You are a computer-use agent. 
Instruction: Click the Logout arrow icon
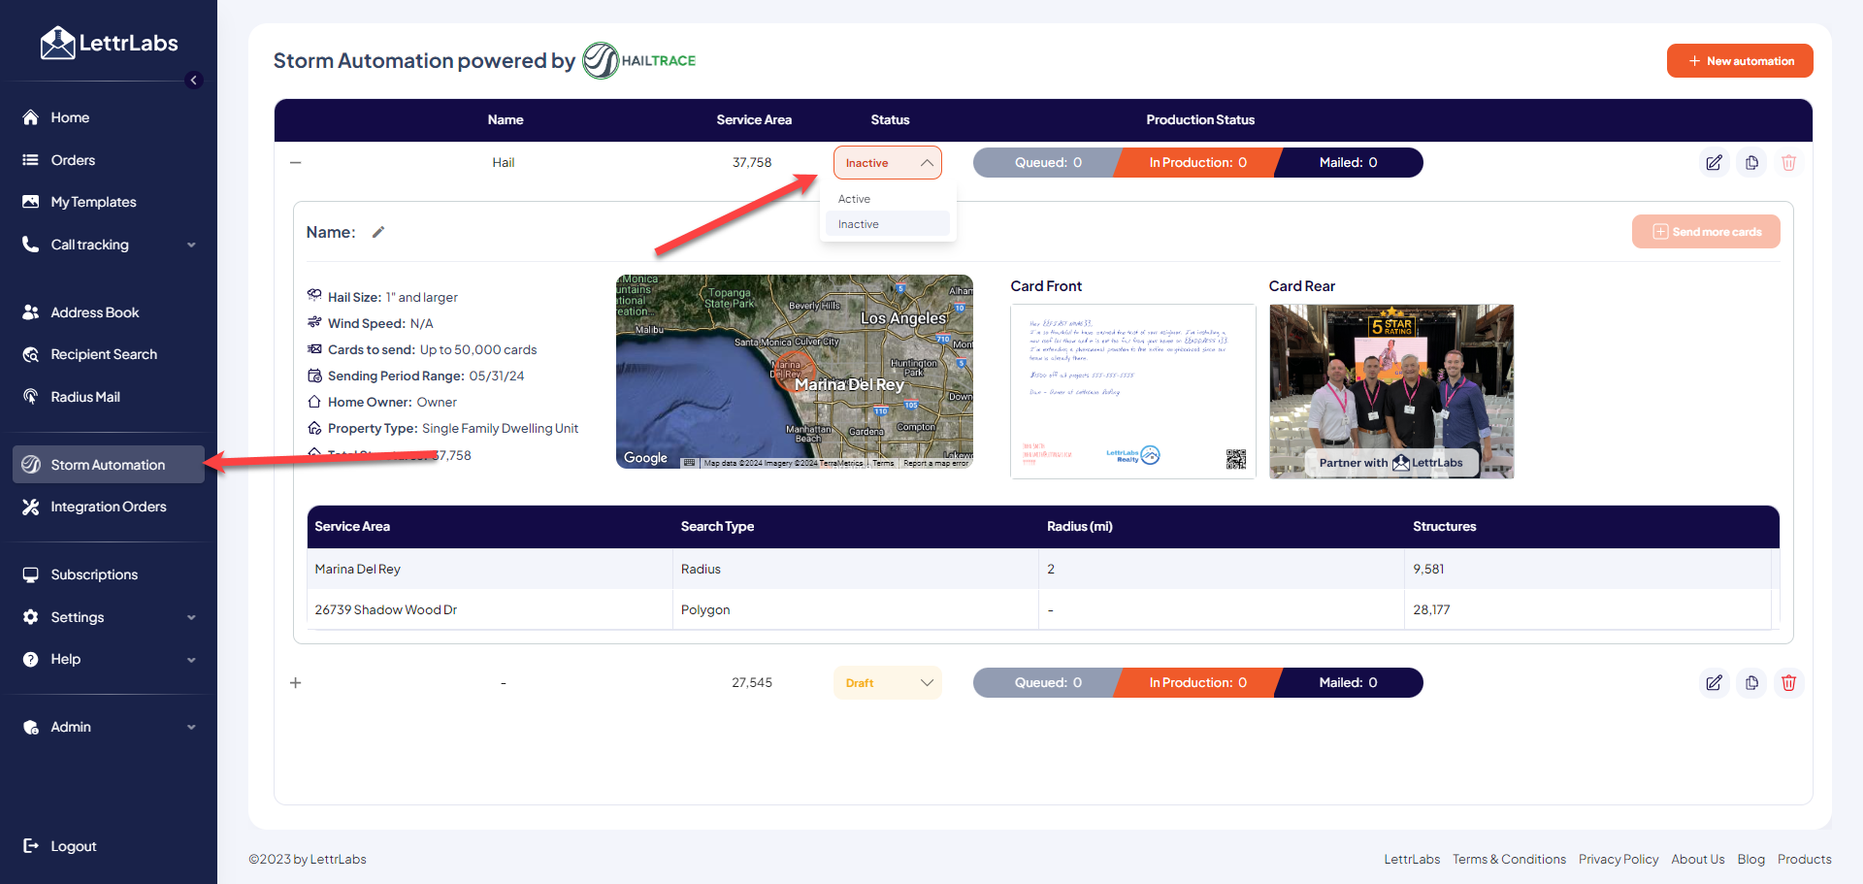pyautogui.click(x=31, y=846)
